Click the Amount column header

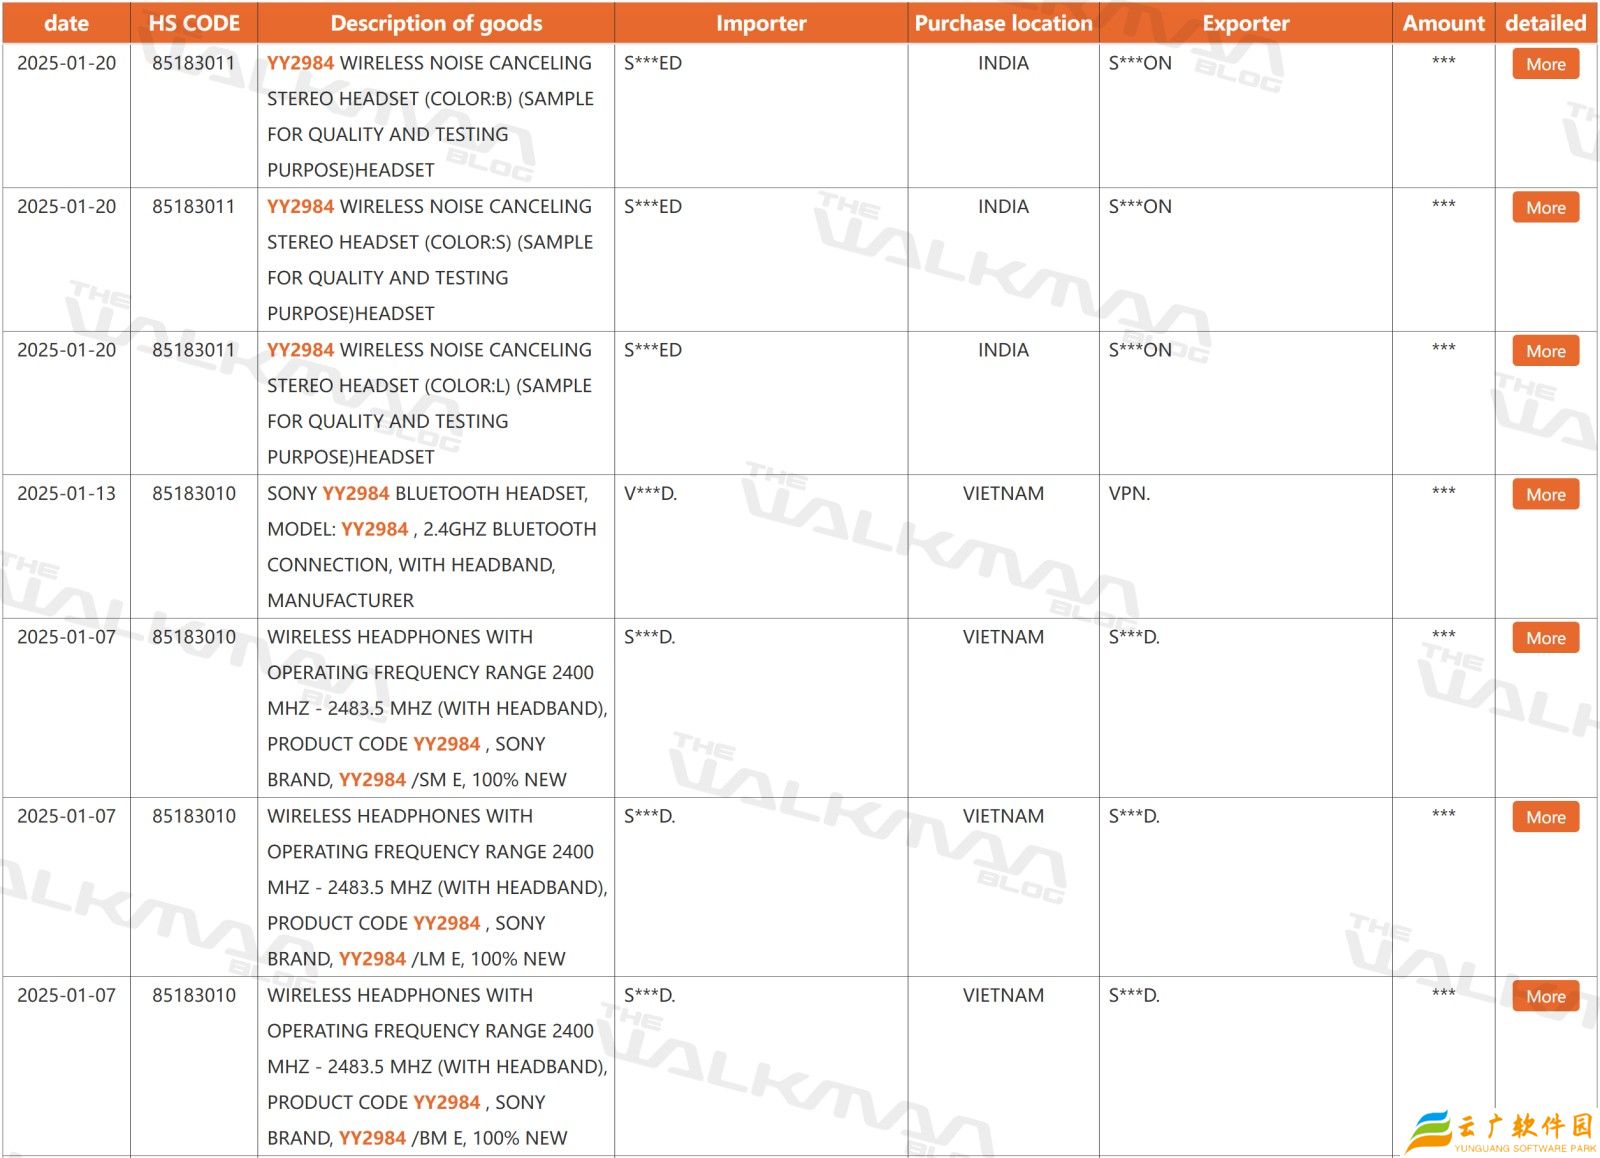[x=1443, y=23]
